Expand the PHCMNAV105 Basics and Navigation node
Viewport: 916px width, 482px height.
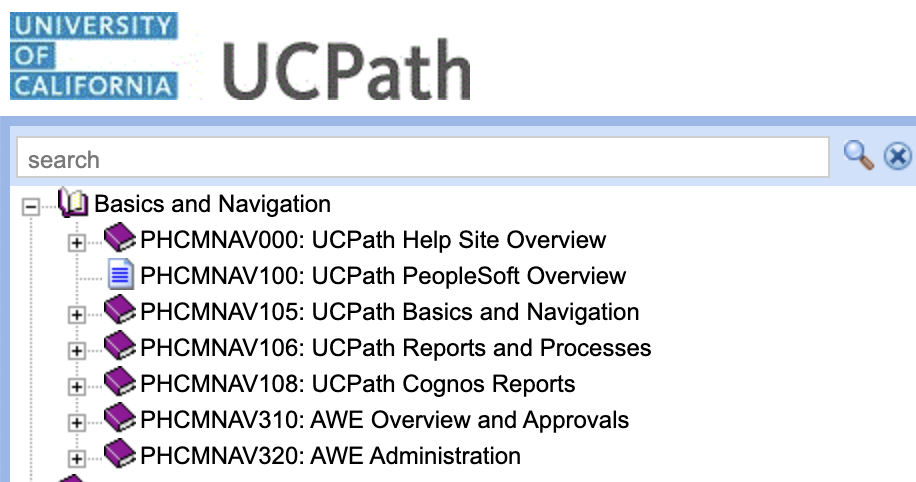coord(77,314)
